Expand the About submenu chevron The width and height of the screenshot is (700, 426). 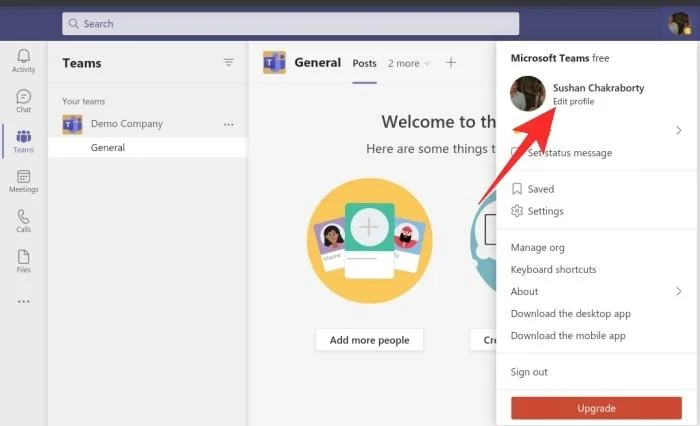click(679, 292)
